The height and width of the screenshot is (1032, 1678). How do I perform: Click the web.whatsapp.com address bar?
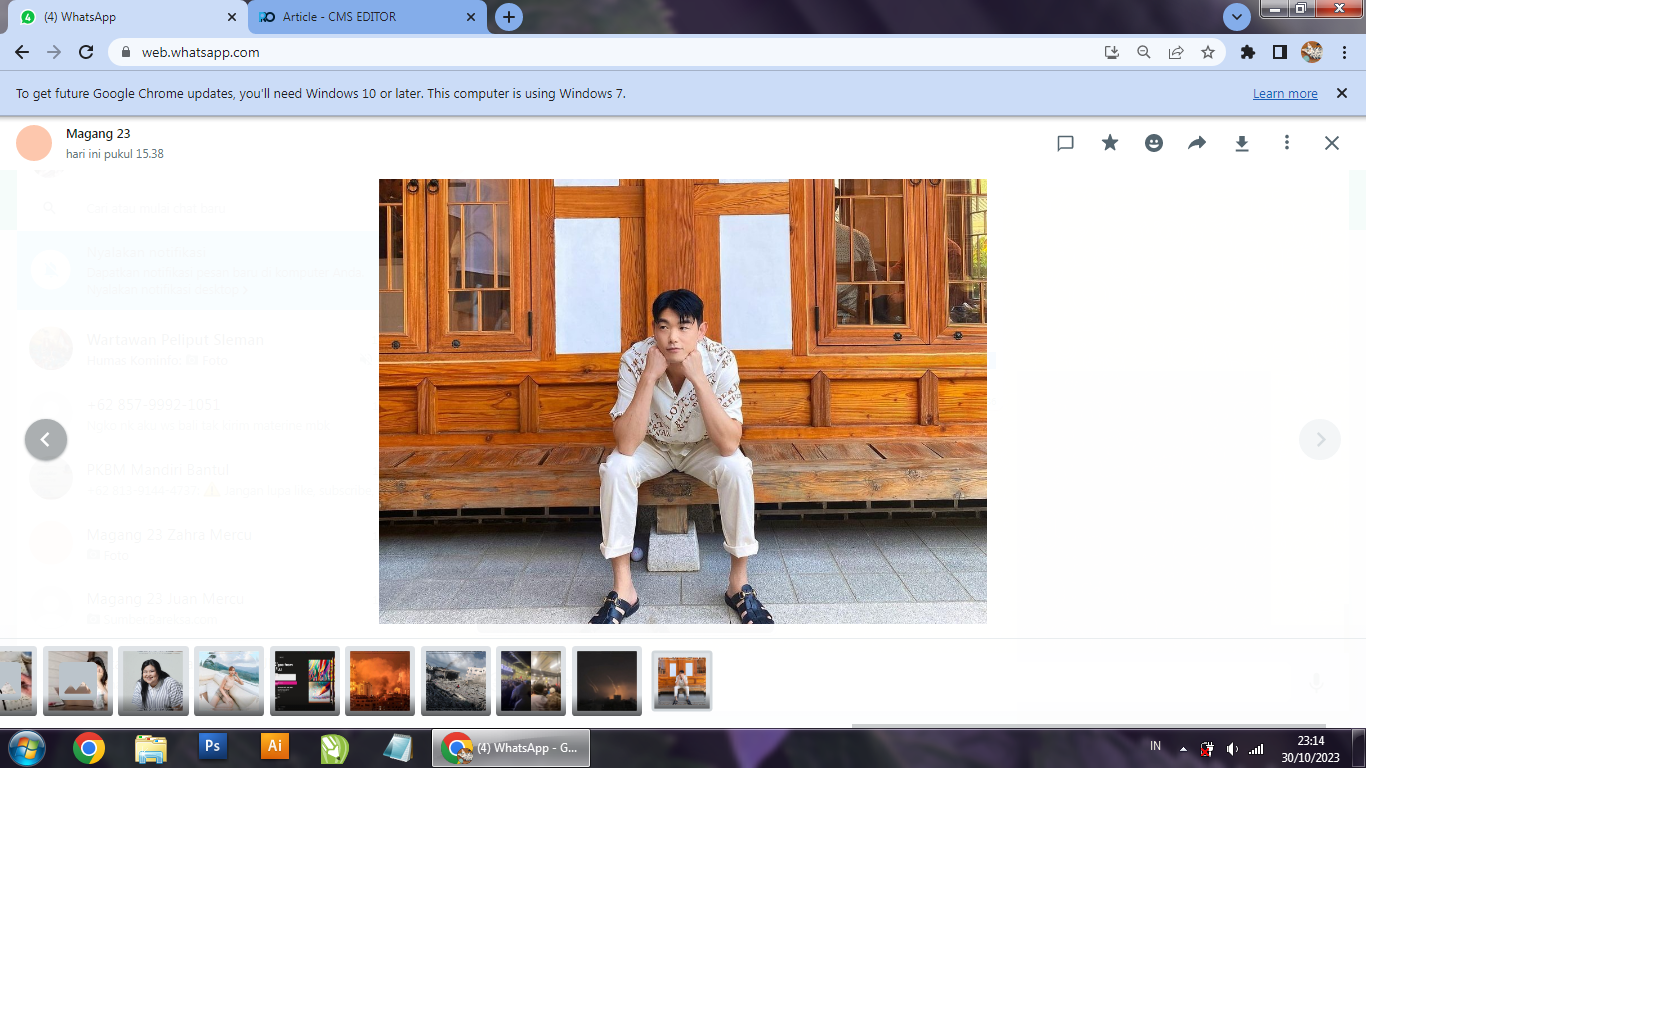600,52
